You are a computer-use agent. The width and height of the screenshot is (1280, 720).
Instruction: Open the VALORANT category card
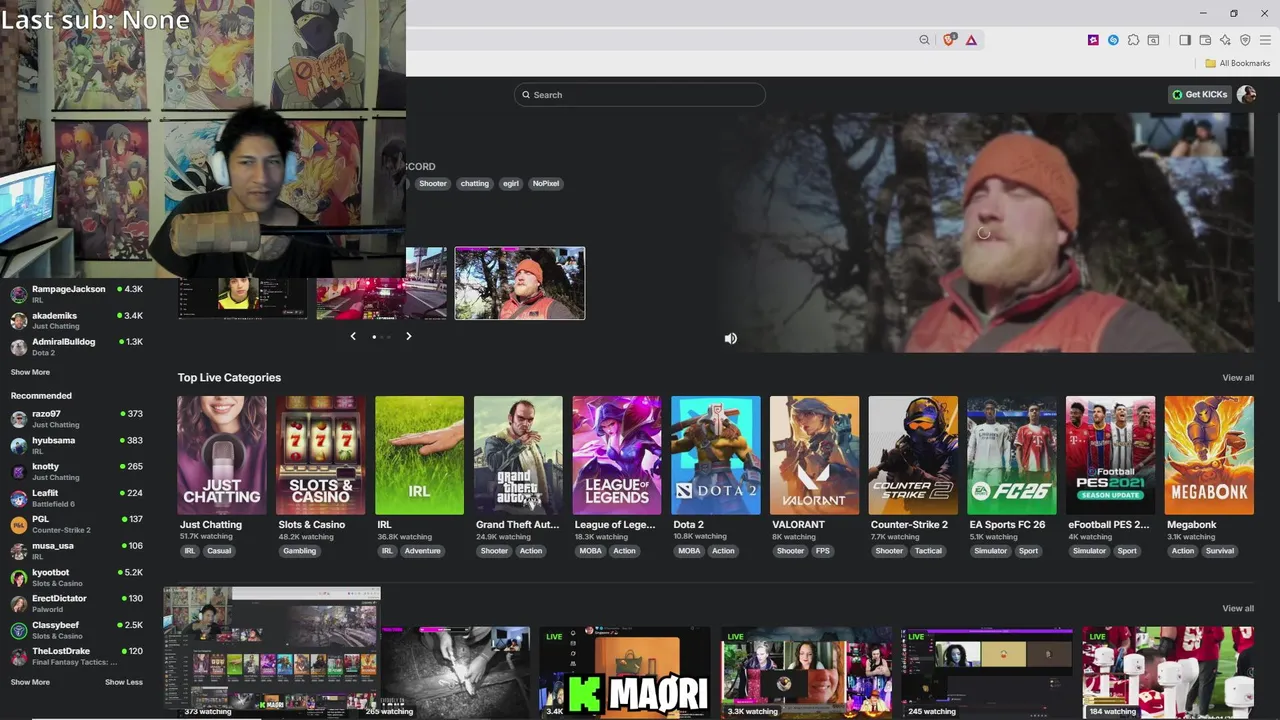point(815,455)
